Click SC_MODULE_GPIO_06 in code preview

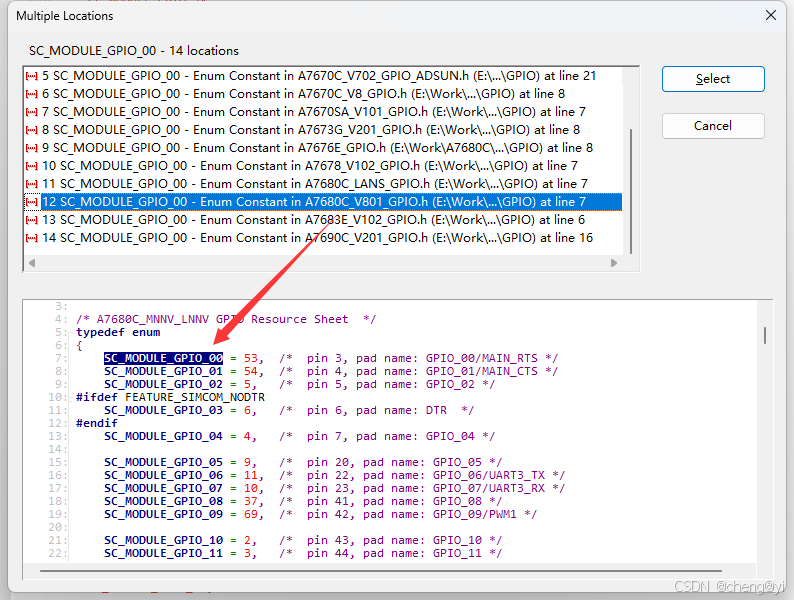pyautogui.click(x=164, y=475)
